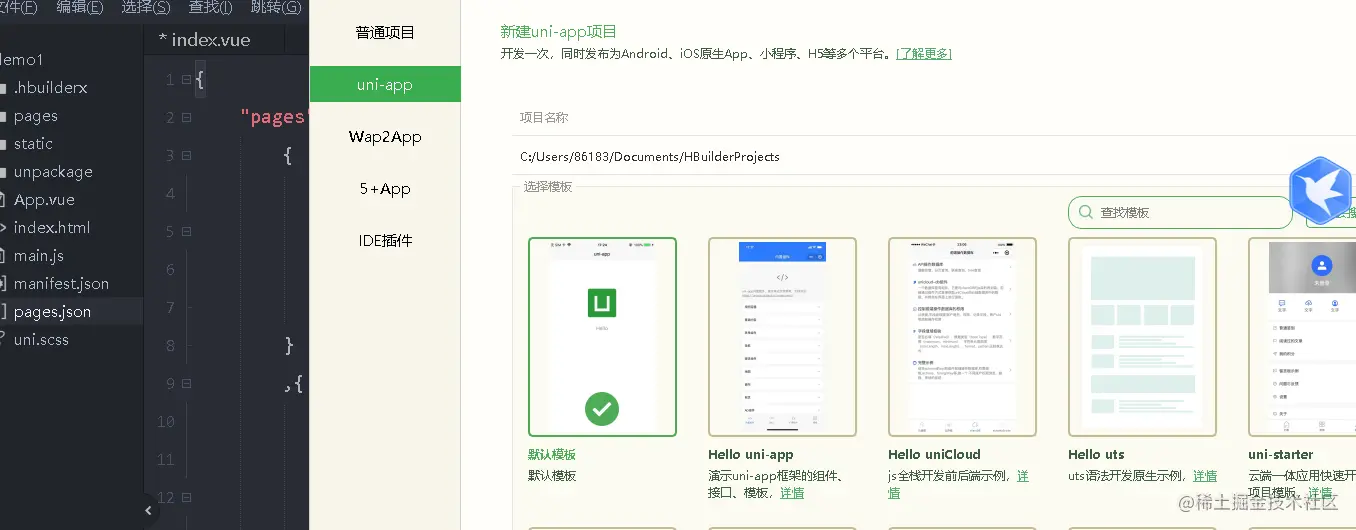The height and width of the screenshot is (530, 1356).
Task: Open the 跳转(G) menu
Action: coord(275,7)
